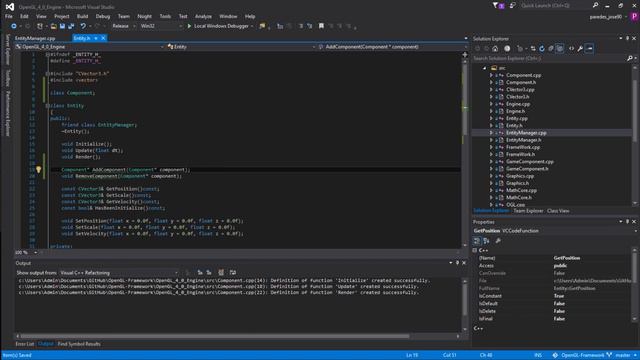Click the View Code icon
Image resolution: width=640 pixels, height=360 pixels.
tap(571, 49)
